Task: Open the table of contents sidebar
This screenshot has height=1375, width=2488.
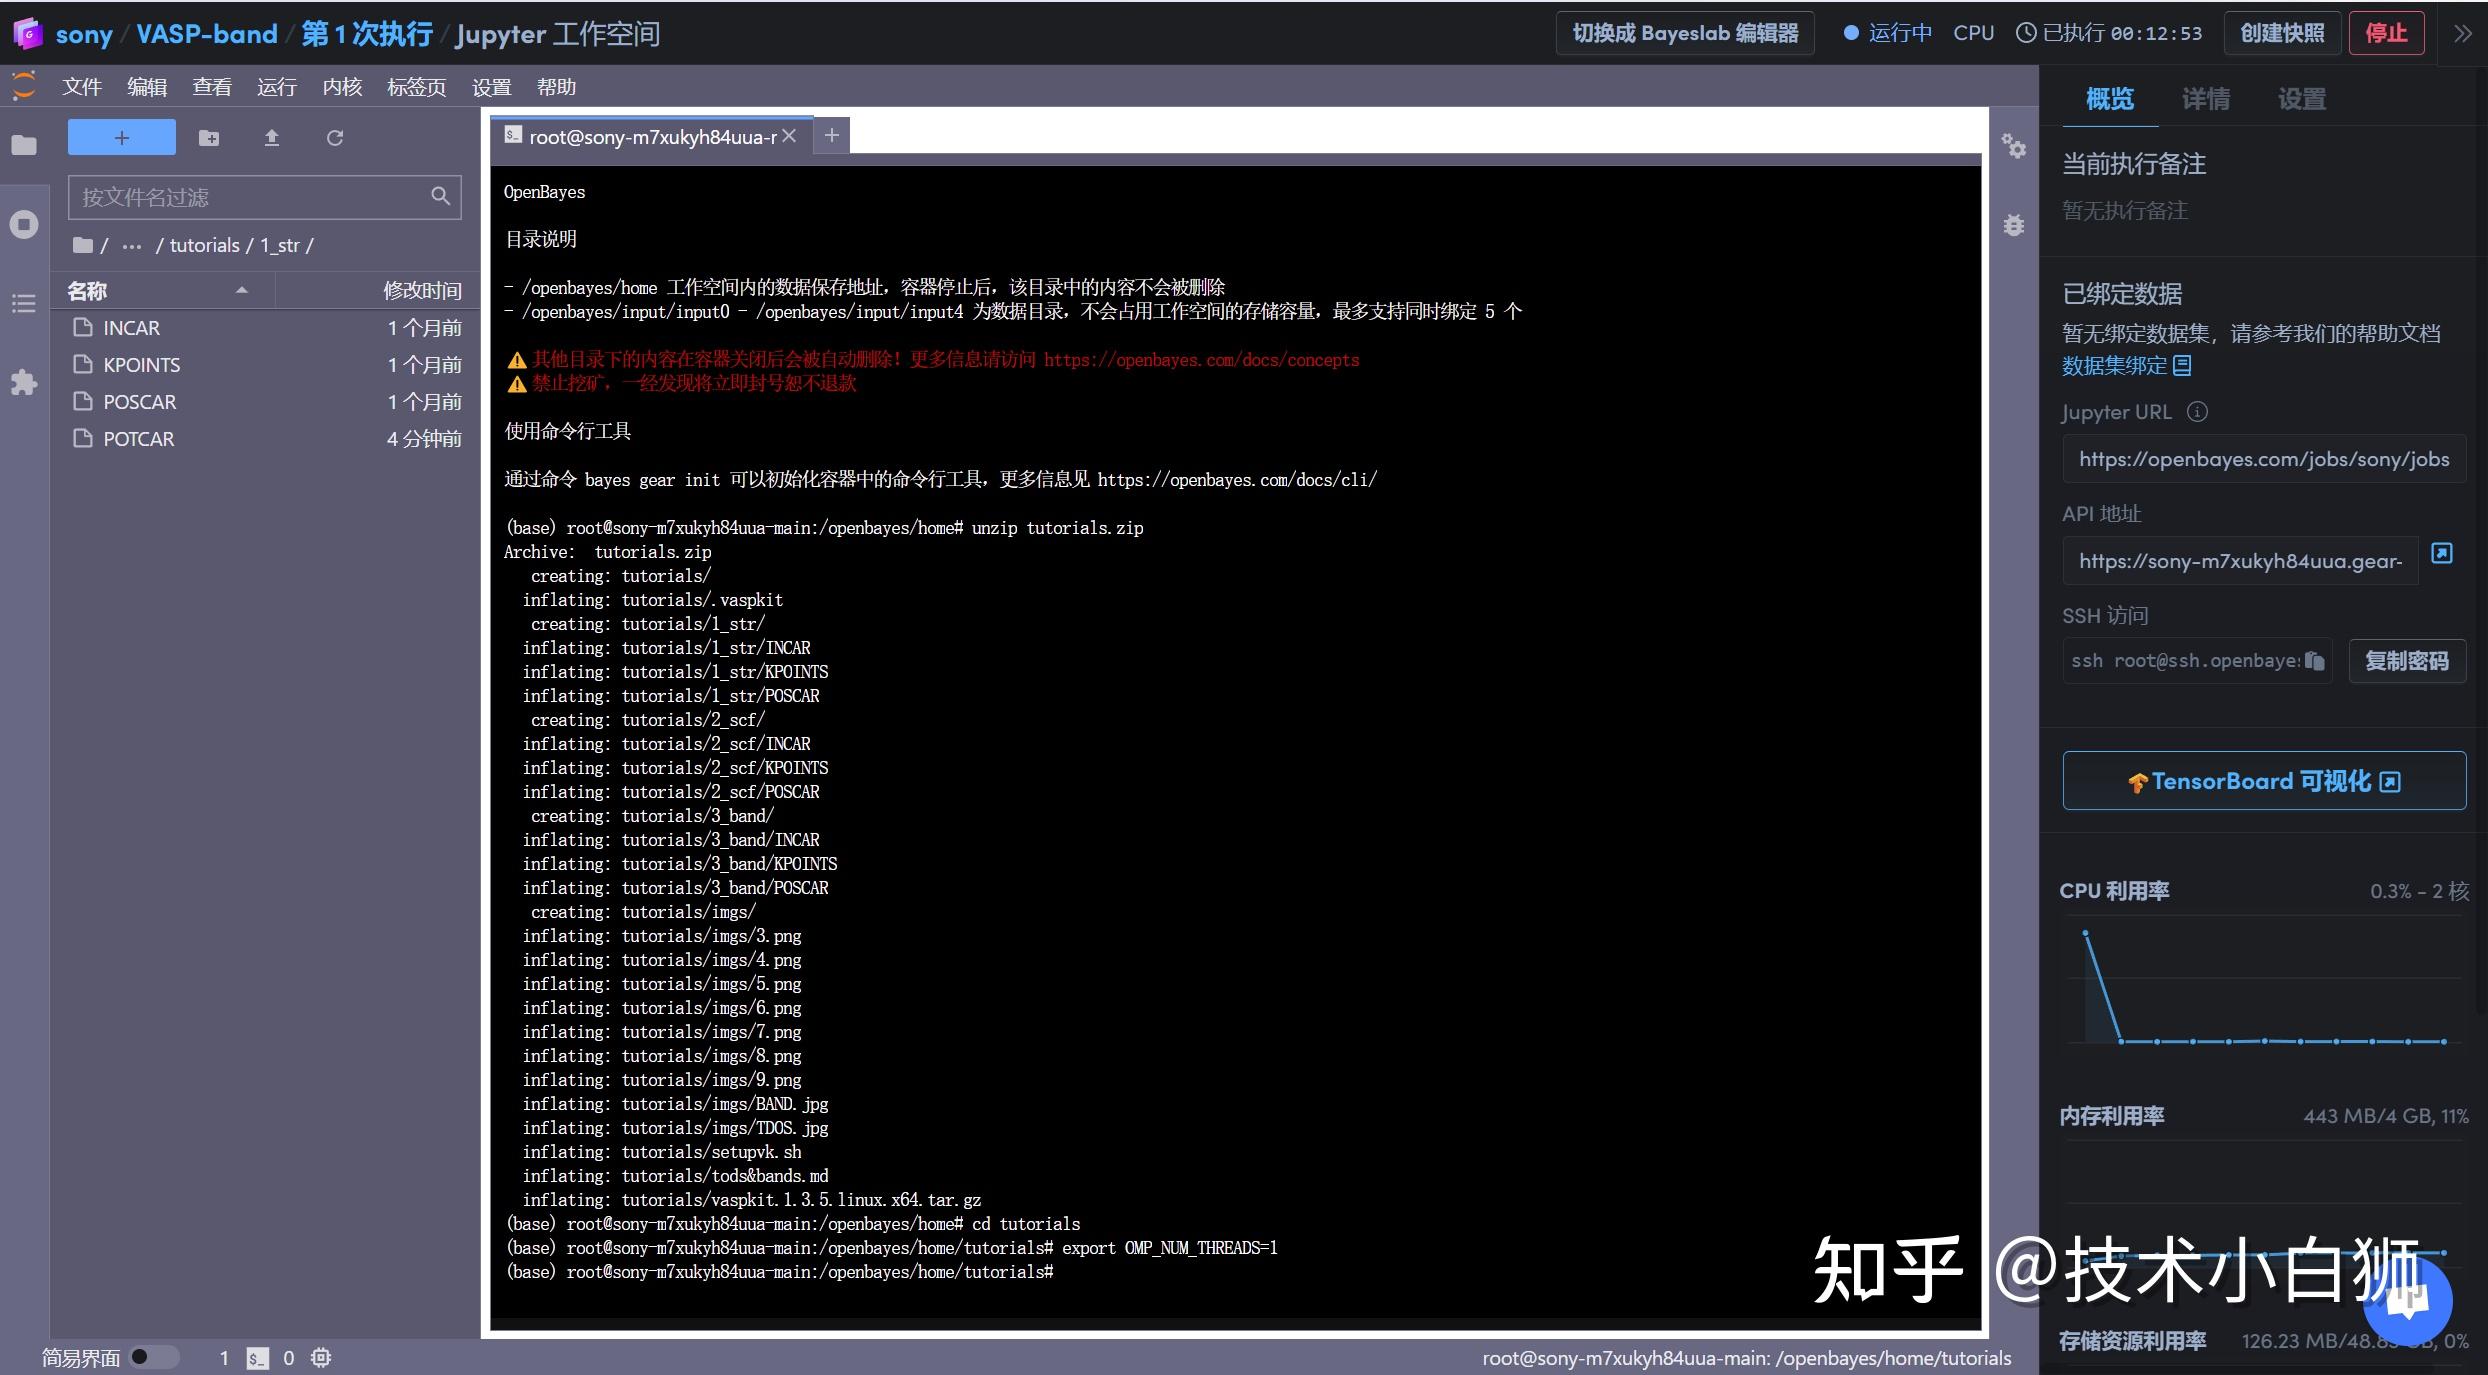Action: pyautogui.click(x=24, y=303)
